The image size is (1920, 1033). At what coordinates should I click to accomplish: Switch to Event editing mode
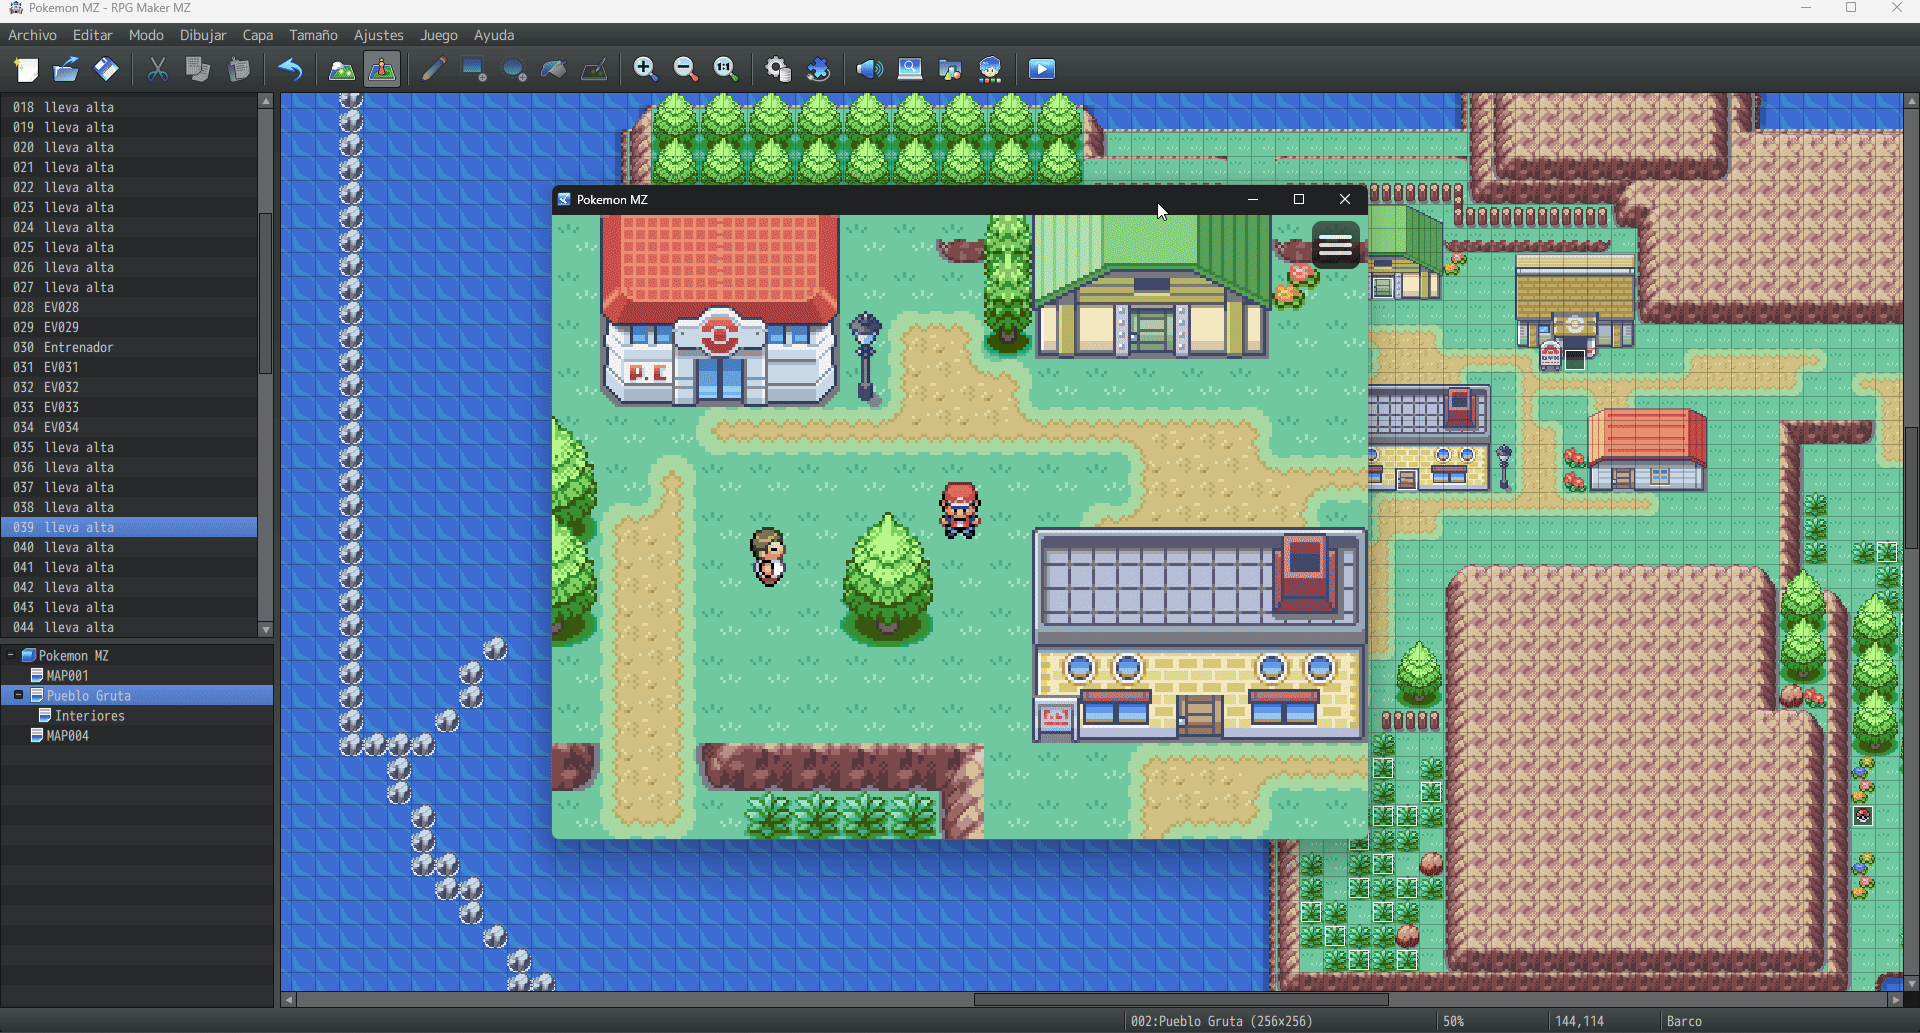(x=382, y=69)
